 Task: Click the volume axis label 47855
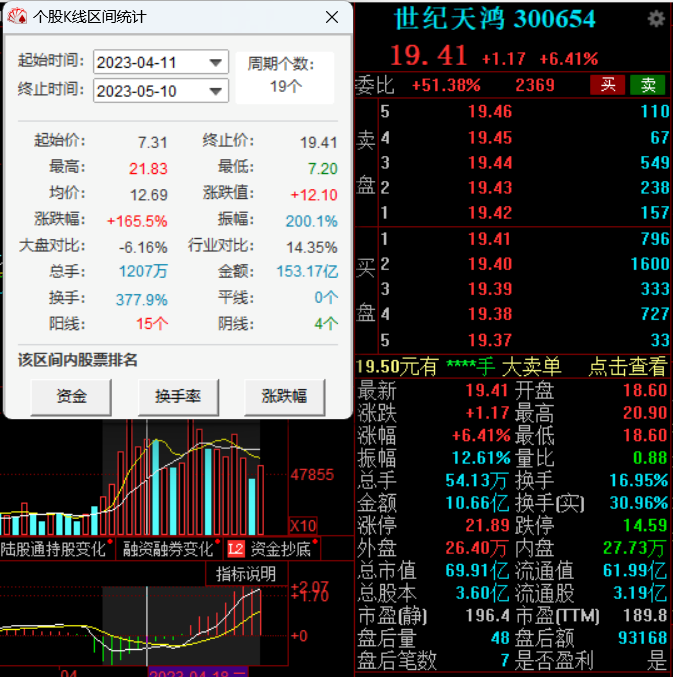pos(312,475)
